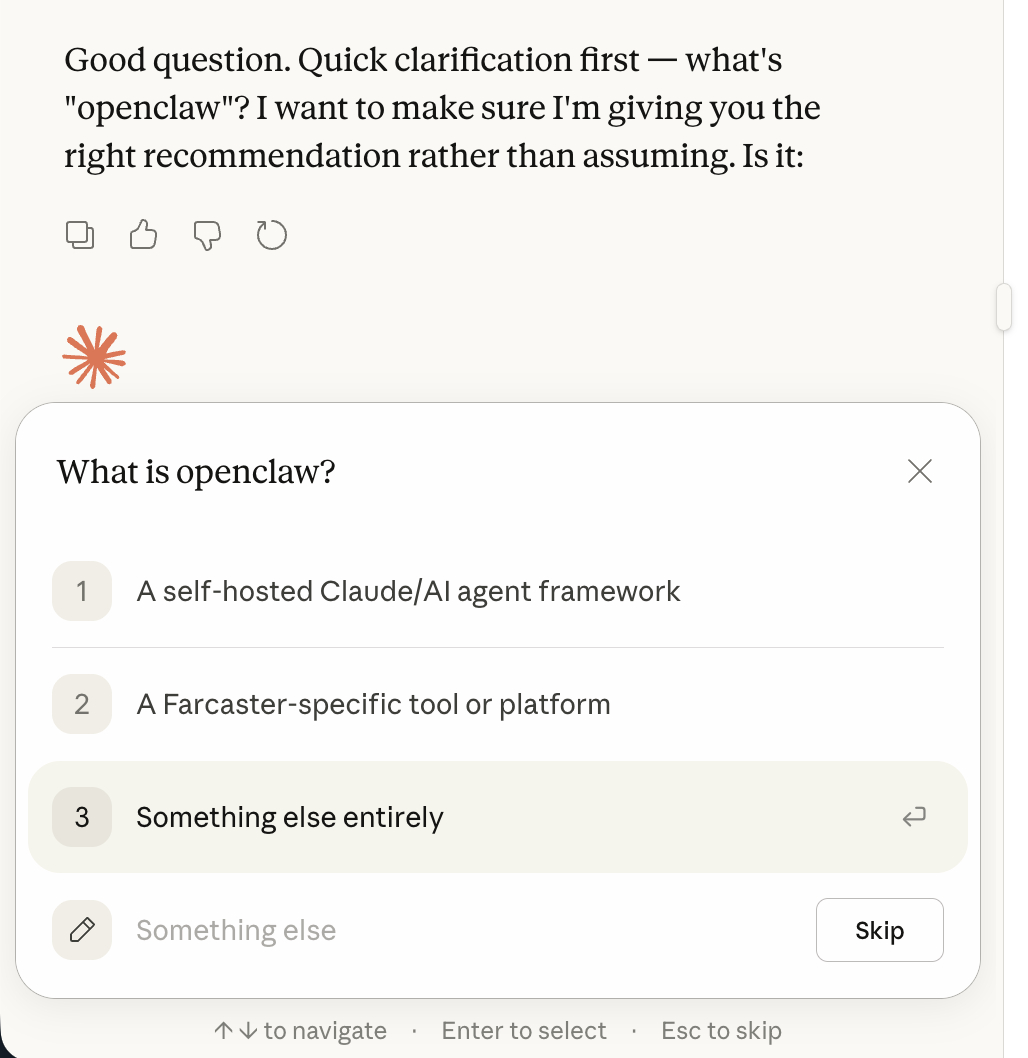The image size is (1028, 1058).
Task: Click the 'Enter to select' hint text
Action: (x=524, y=1031)
